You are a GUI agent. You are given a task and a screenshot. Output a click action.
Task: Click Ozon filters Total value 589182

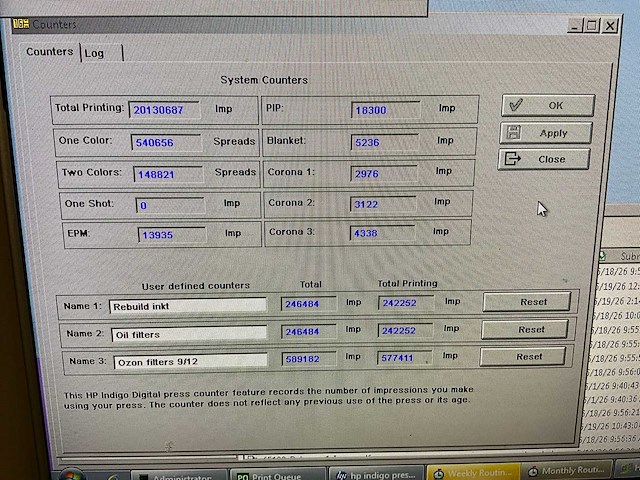(309, 359)
